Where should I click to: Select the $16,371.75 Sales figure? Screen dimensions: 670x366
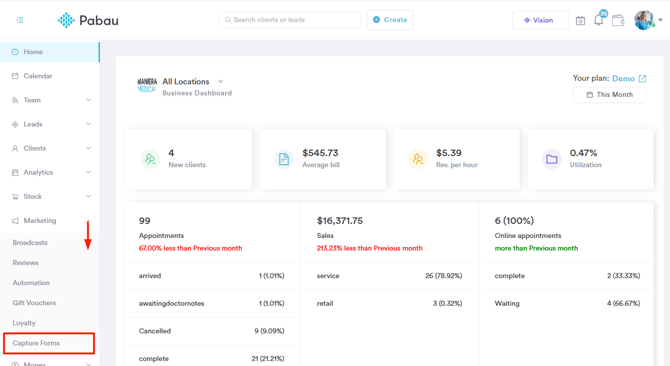pyautogui.click(x=340, y=221)
